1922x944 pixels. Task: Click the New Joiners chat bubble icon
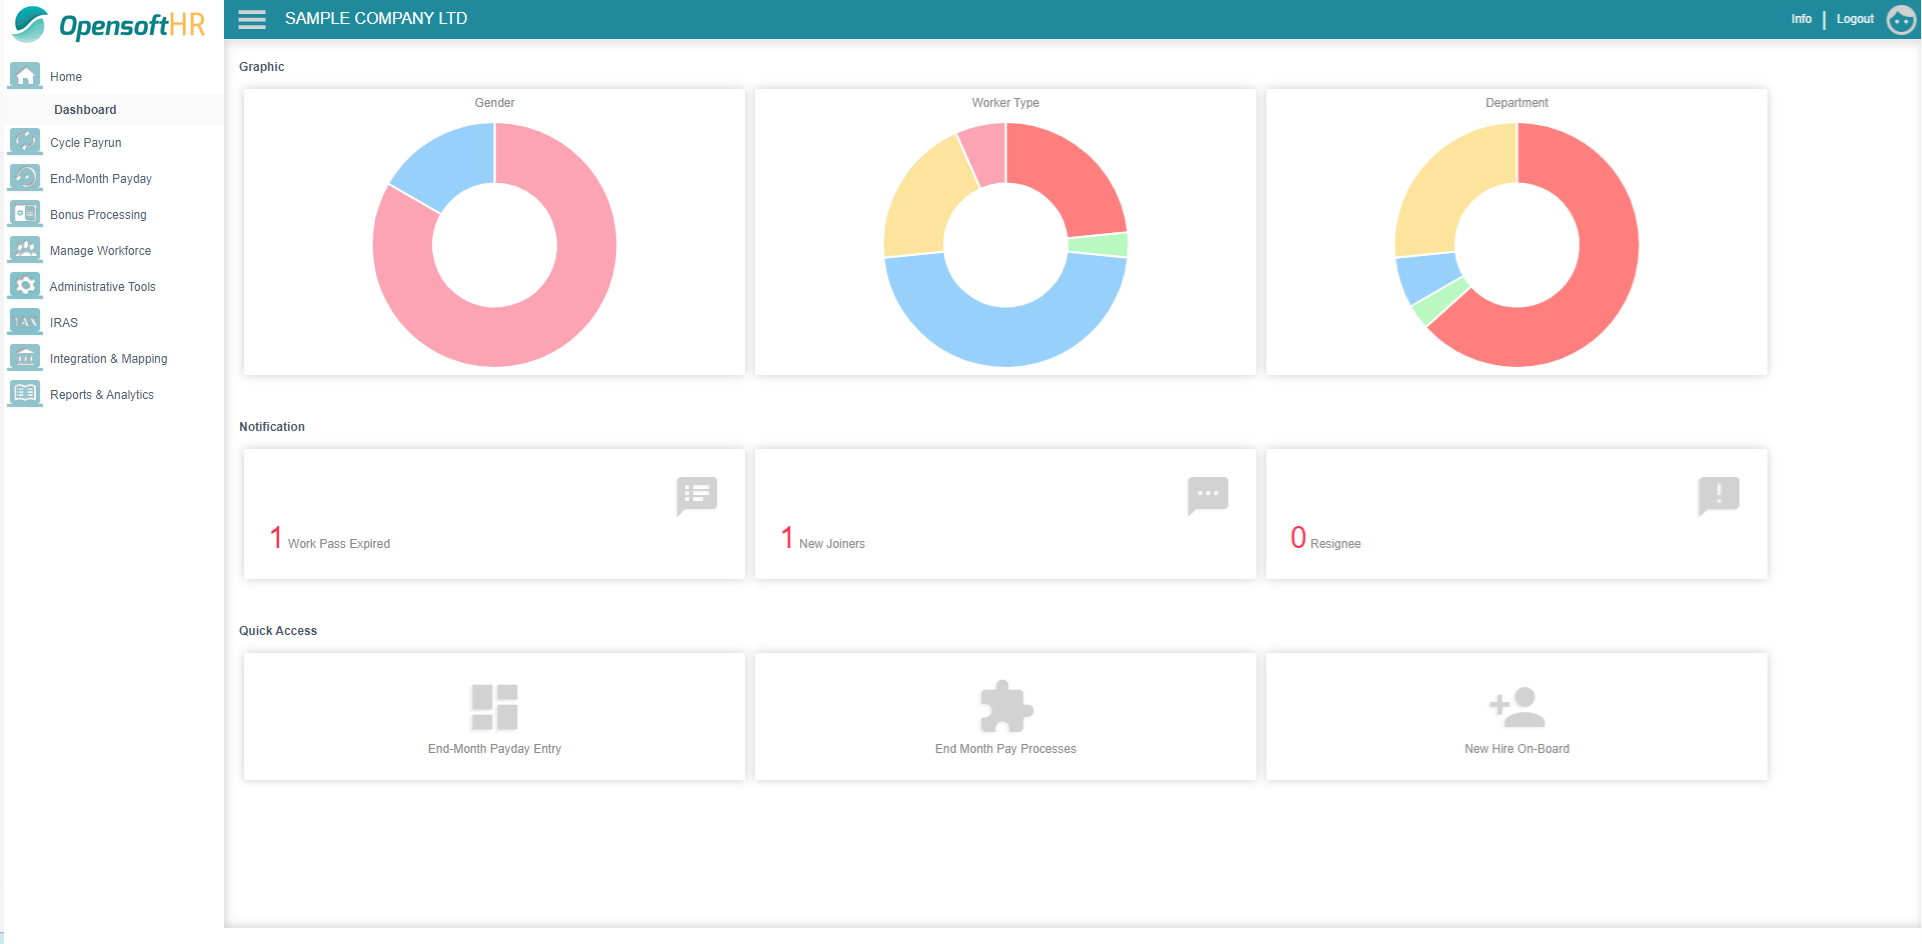(x=1207, y=495)
